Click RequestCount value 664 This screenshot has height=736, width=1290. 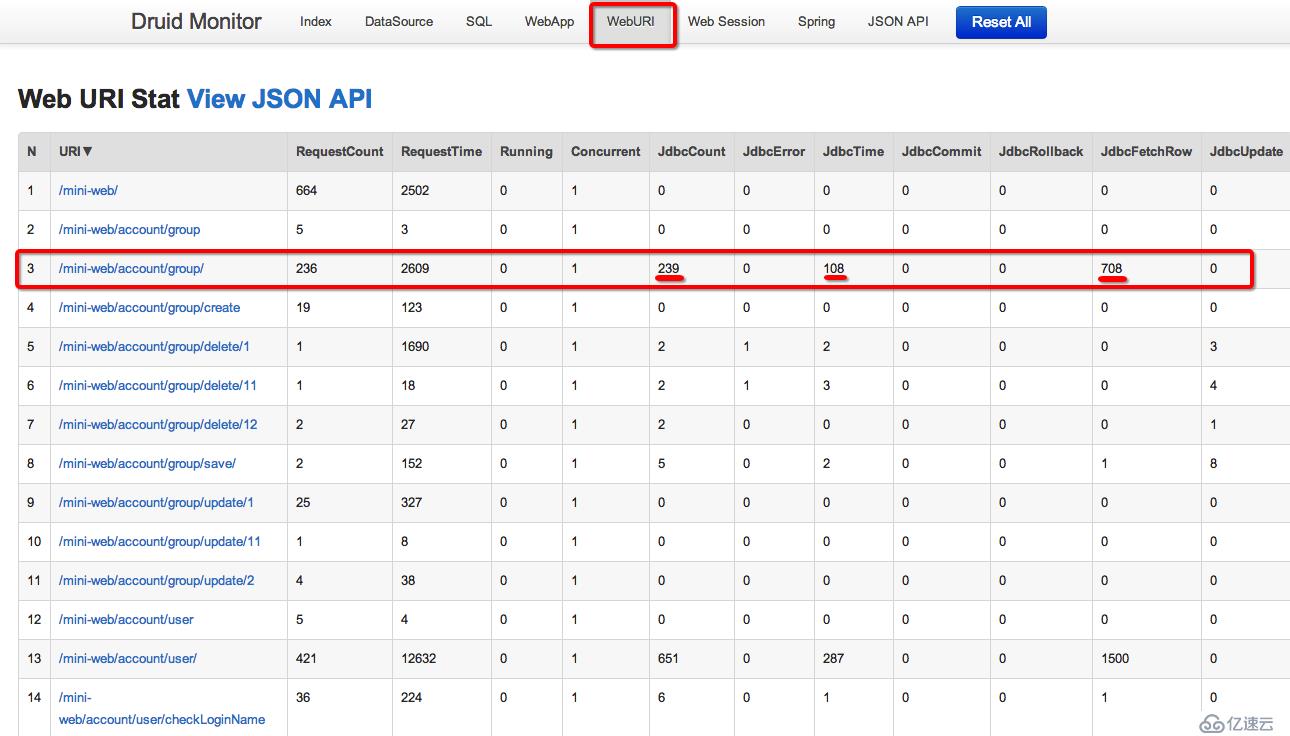306,190
